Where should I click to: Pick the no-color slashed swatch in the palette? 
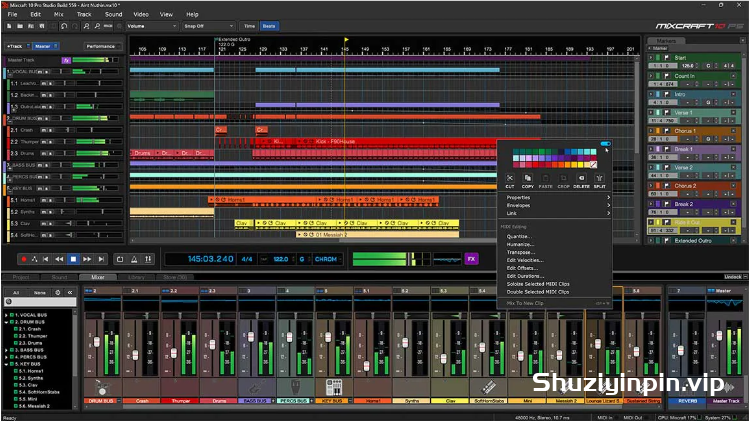tap(593, 165)
